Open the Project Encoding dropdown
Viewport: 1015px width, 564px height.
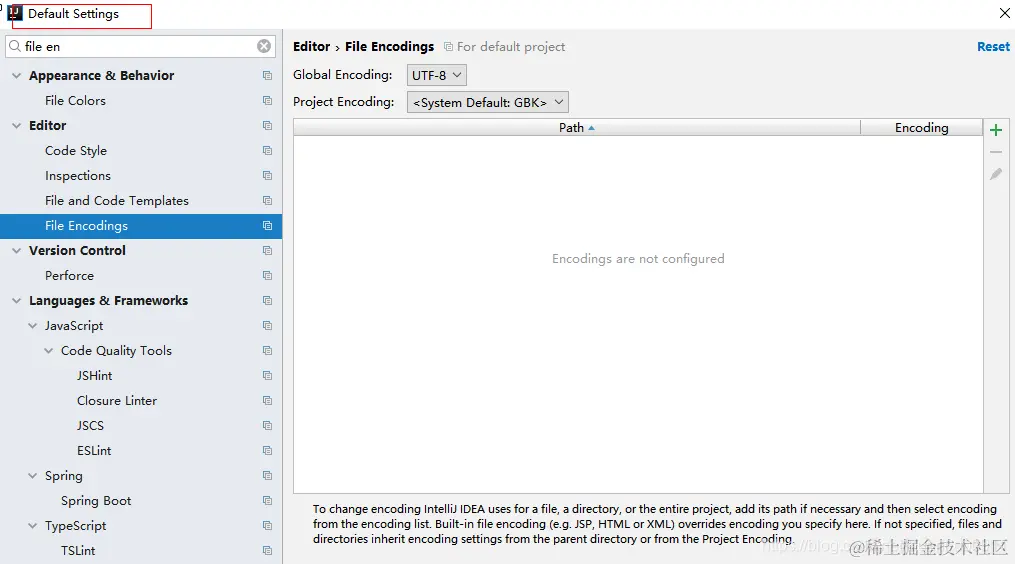coord(487,102)
